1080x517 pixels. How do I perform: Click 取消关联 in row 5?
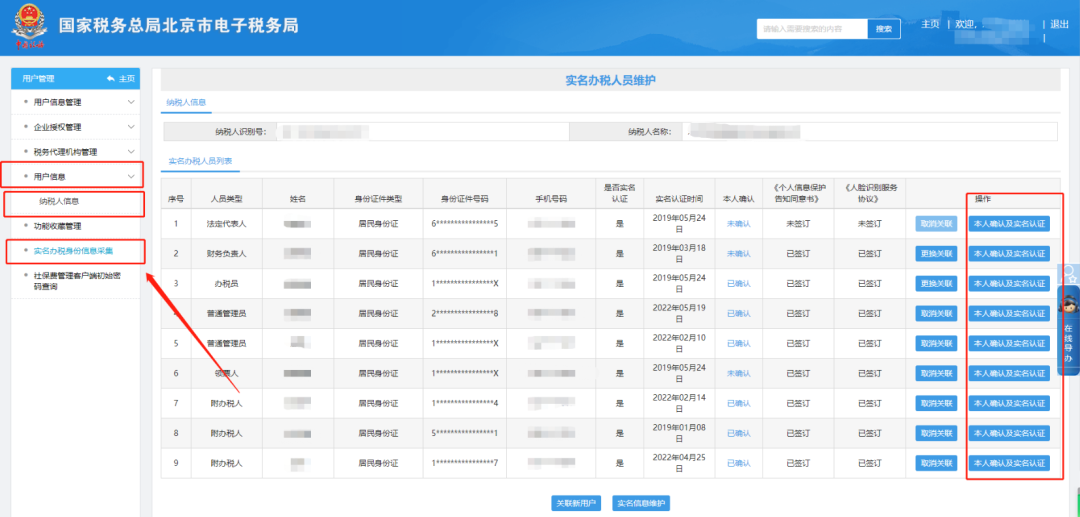point(936,344)
